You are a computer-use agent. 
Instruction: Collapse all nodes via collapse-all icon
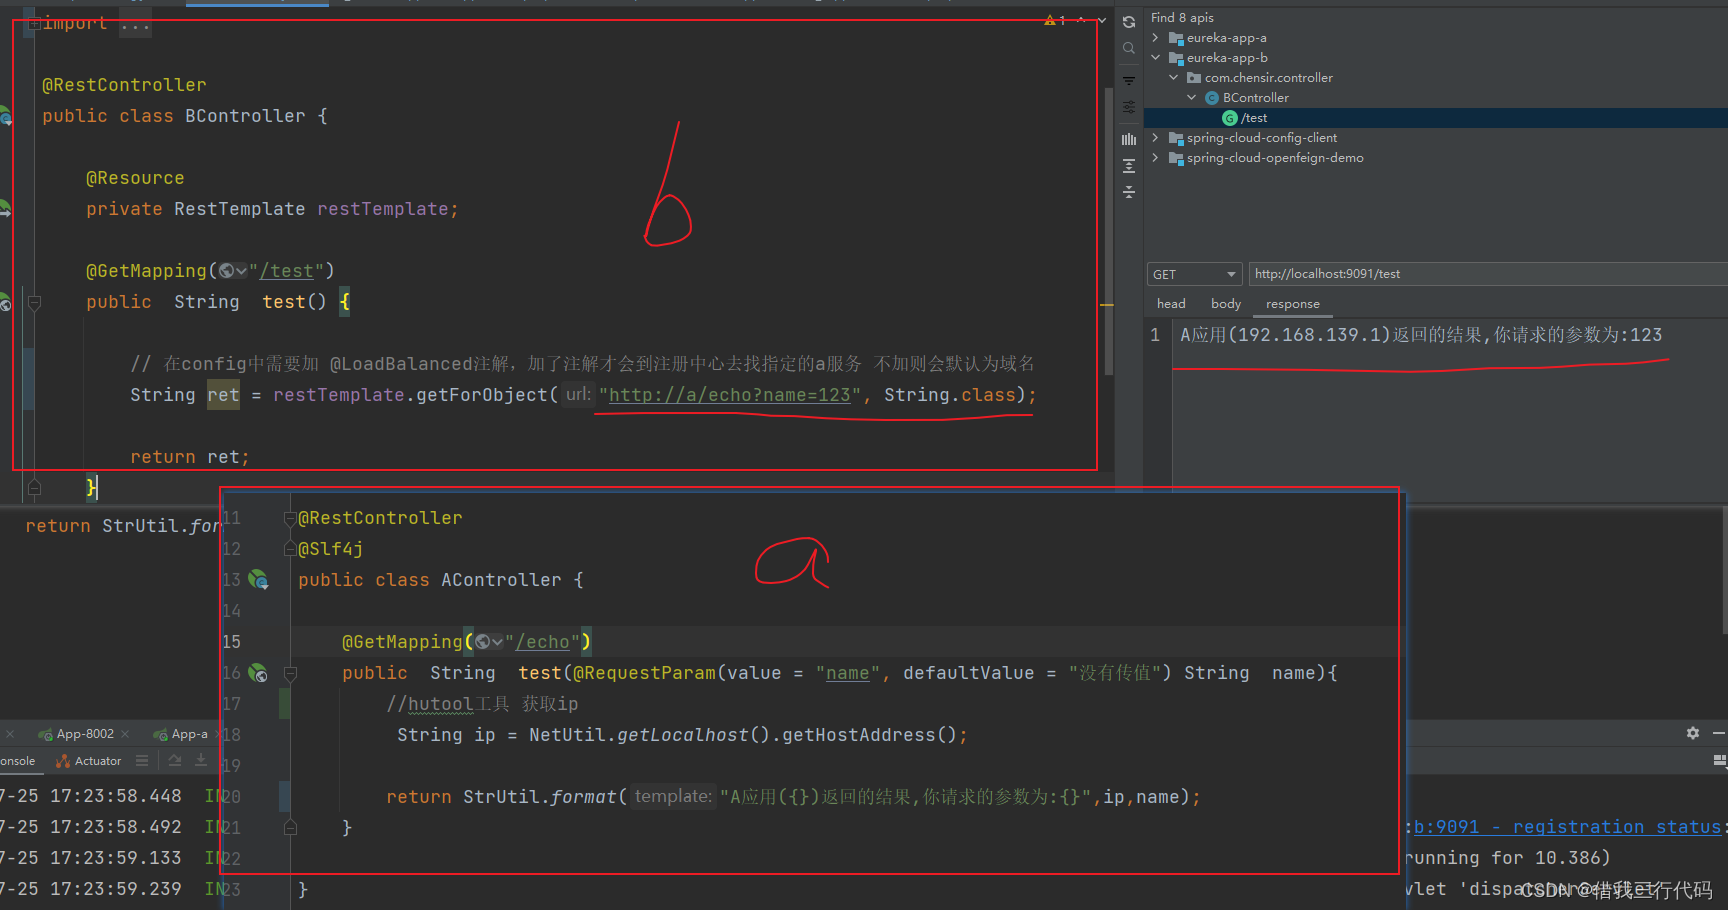point(1129,192)
